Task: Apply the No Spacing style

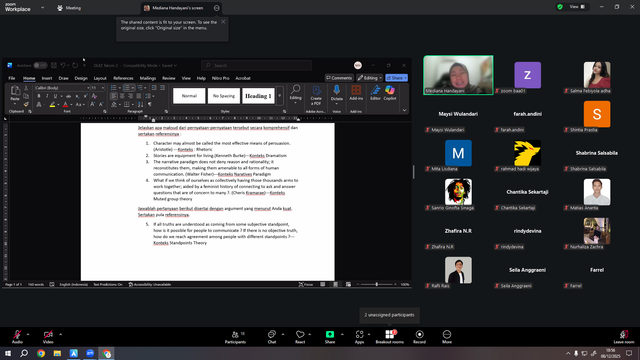Action: (224, 96)
